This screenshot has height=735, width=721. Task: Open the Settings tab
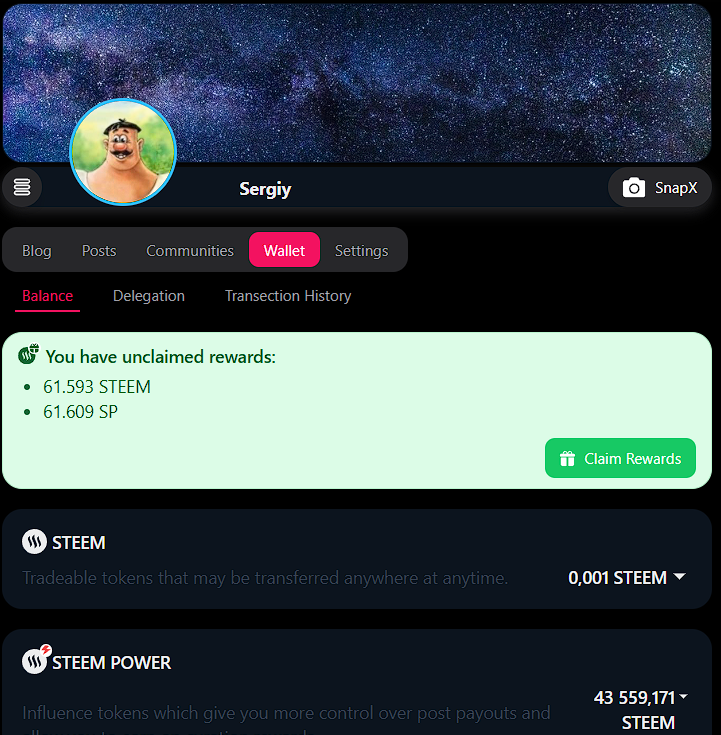click(x=361, y=250)
